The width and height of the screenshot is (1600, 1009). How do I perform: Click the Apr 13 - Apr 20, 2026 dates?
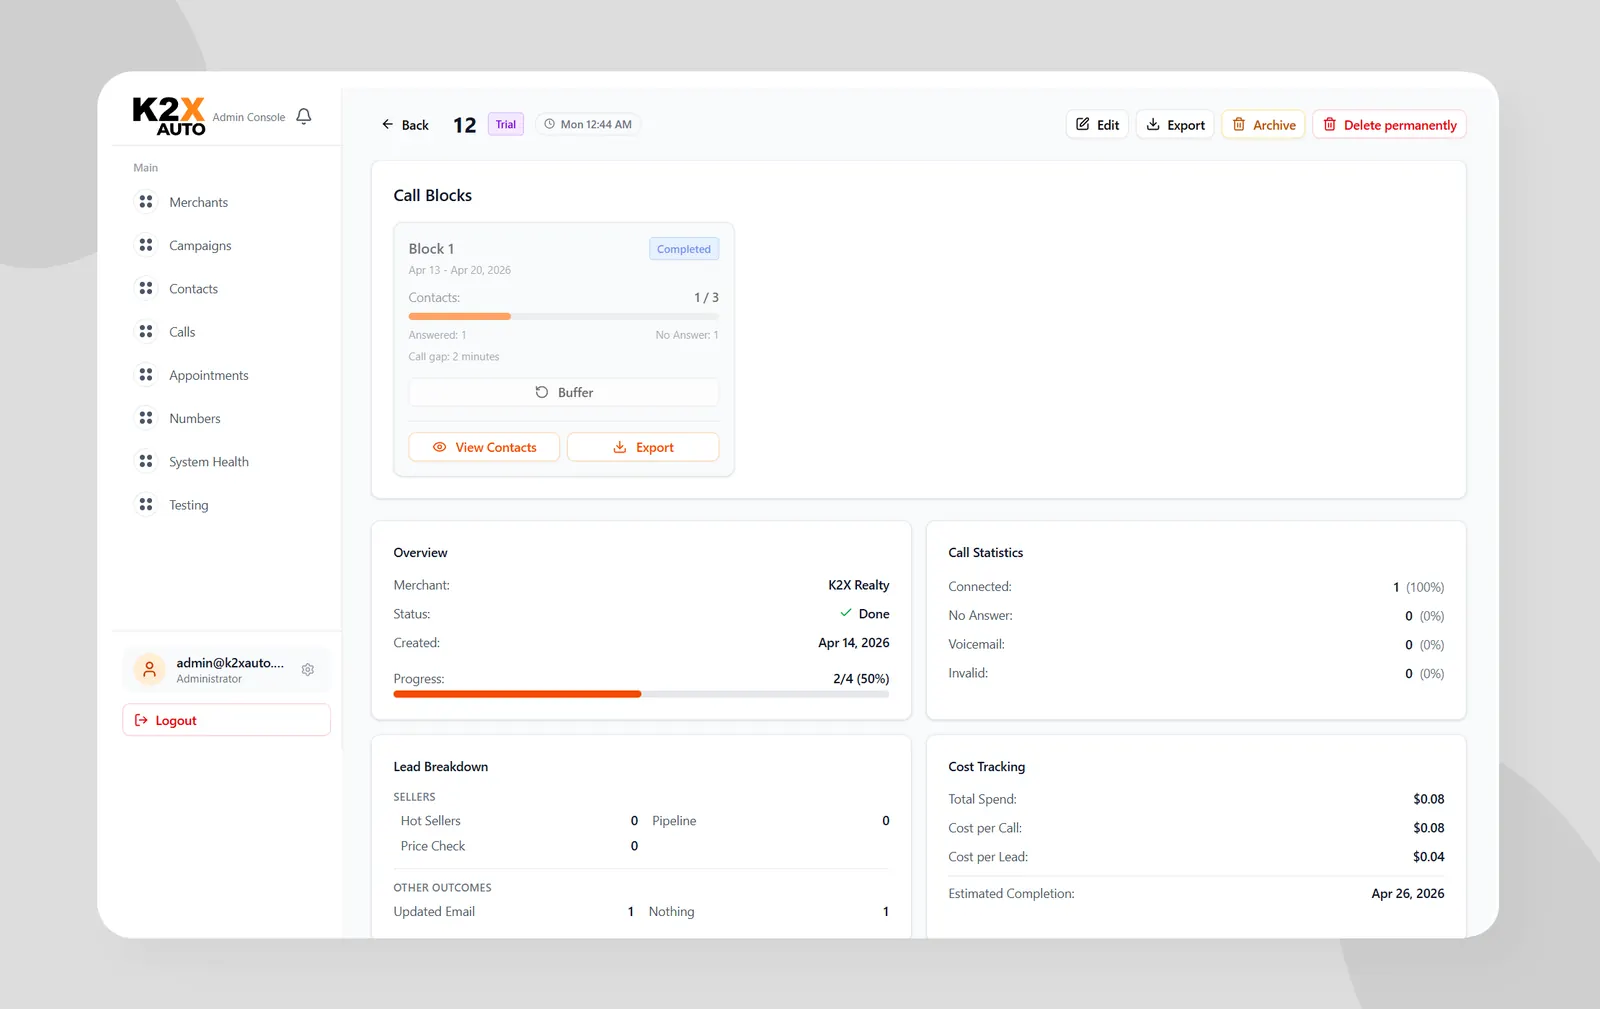[460, 270]
